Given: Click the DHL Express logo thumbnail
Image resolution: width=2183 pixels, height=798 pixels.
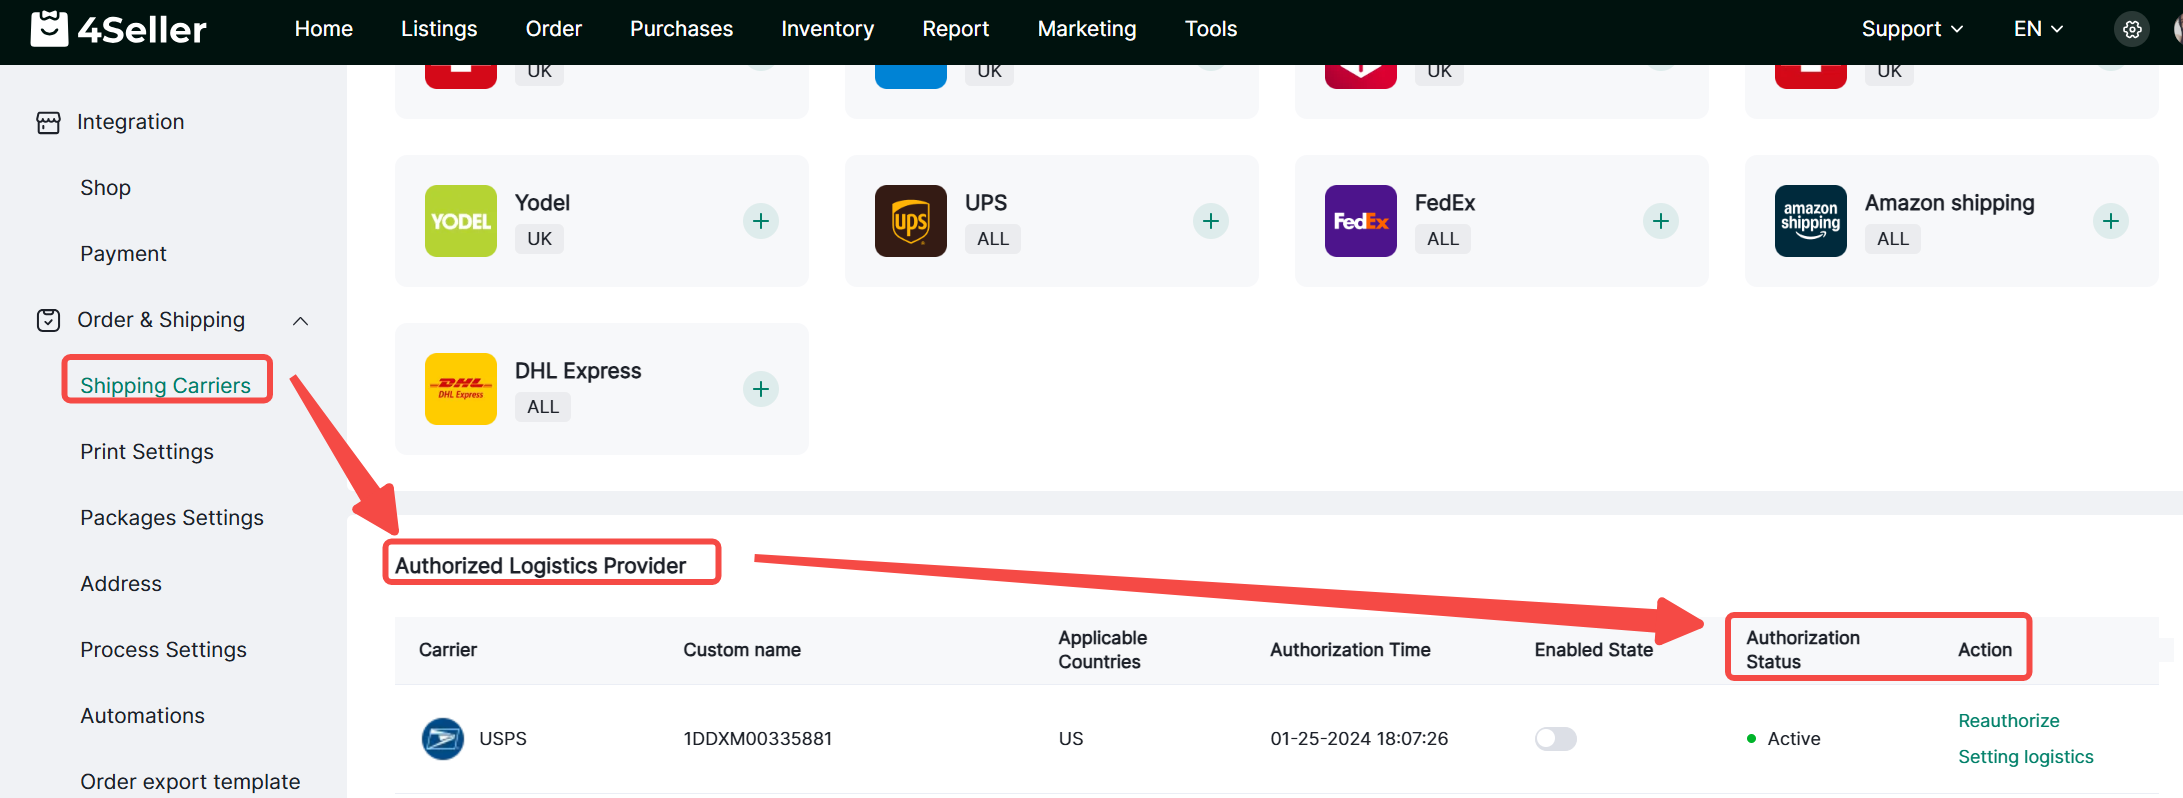Looking at the screenshot, I should (x=460, y=389).
